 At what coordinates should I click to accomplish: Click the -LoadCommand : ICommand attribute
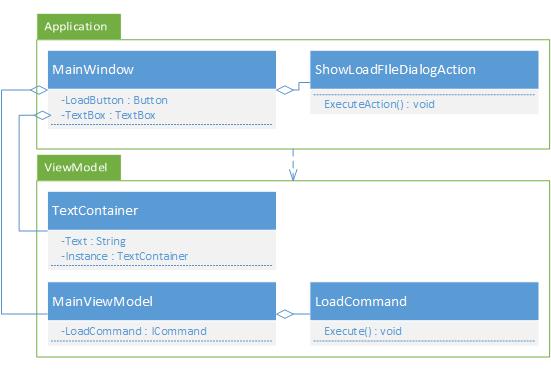click(x=134, y=331)
